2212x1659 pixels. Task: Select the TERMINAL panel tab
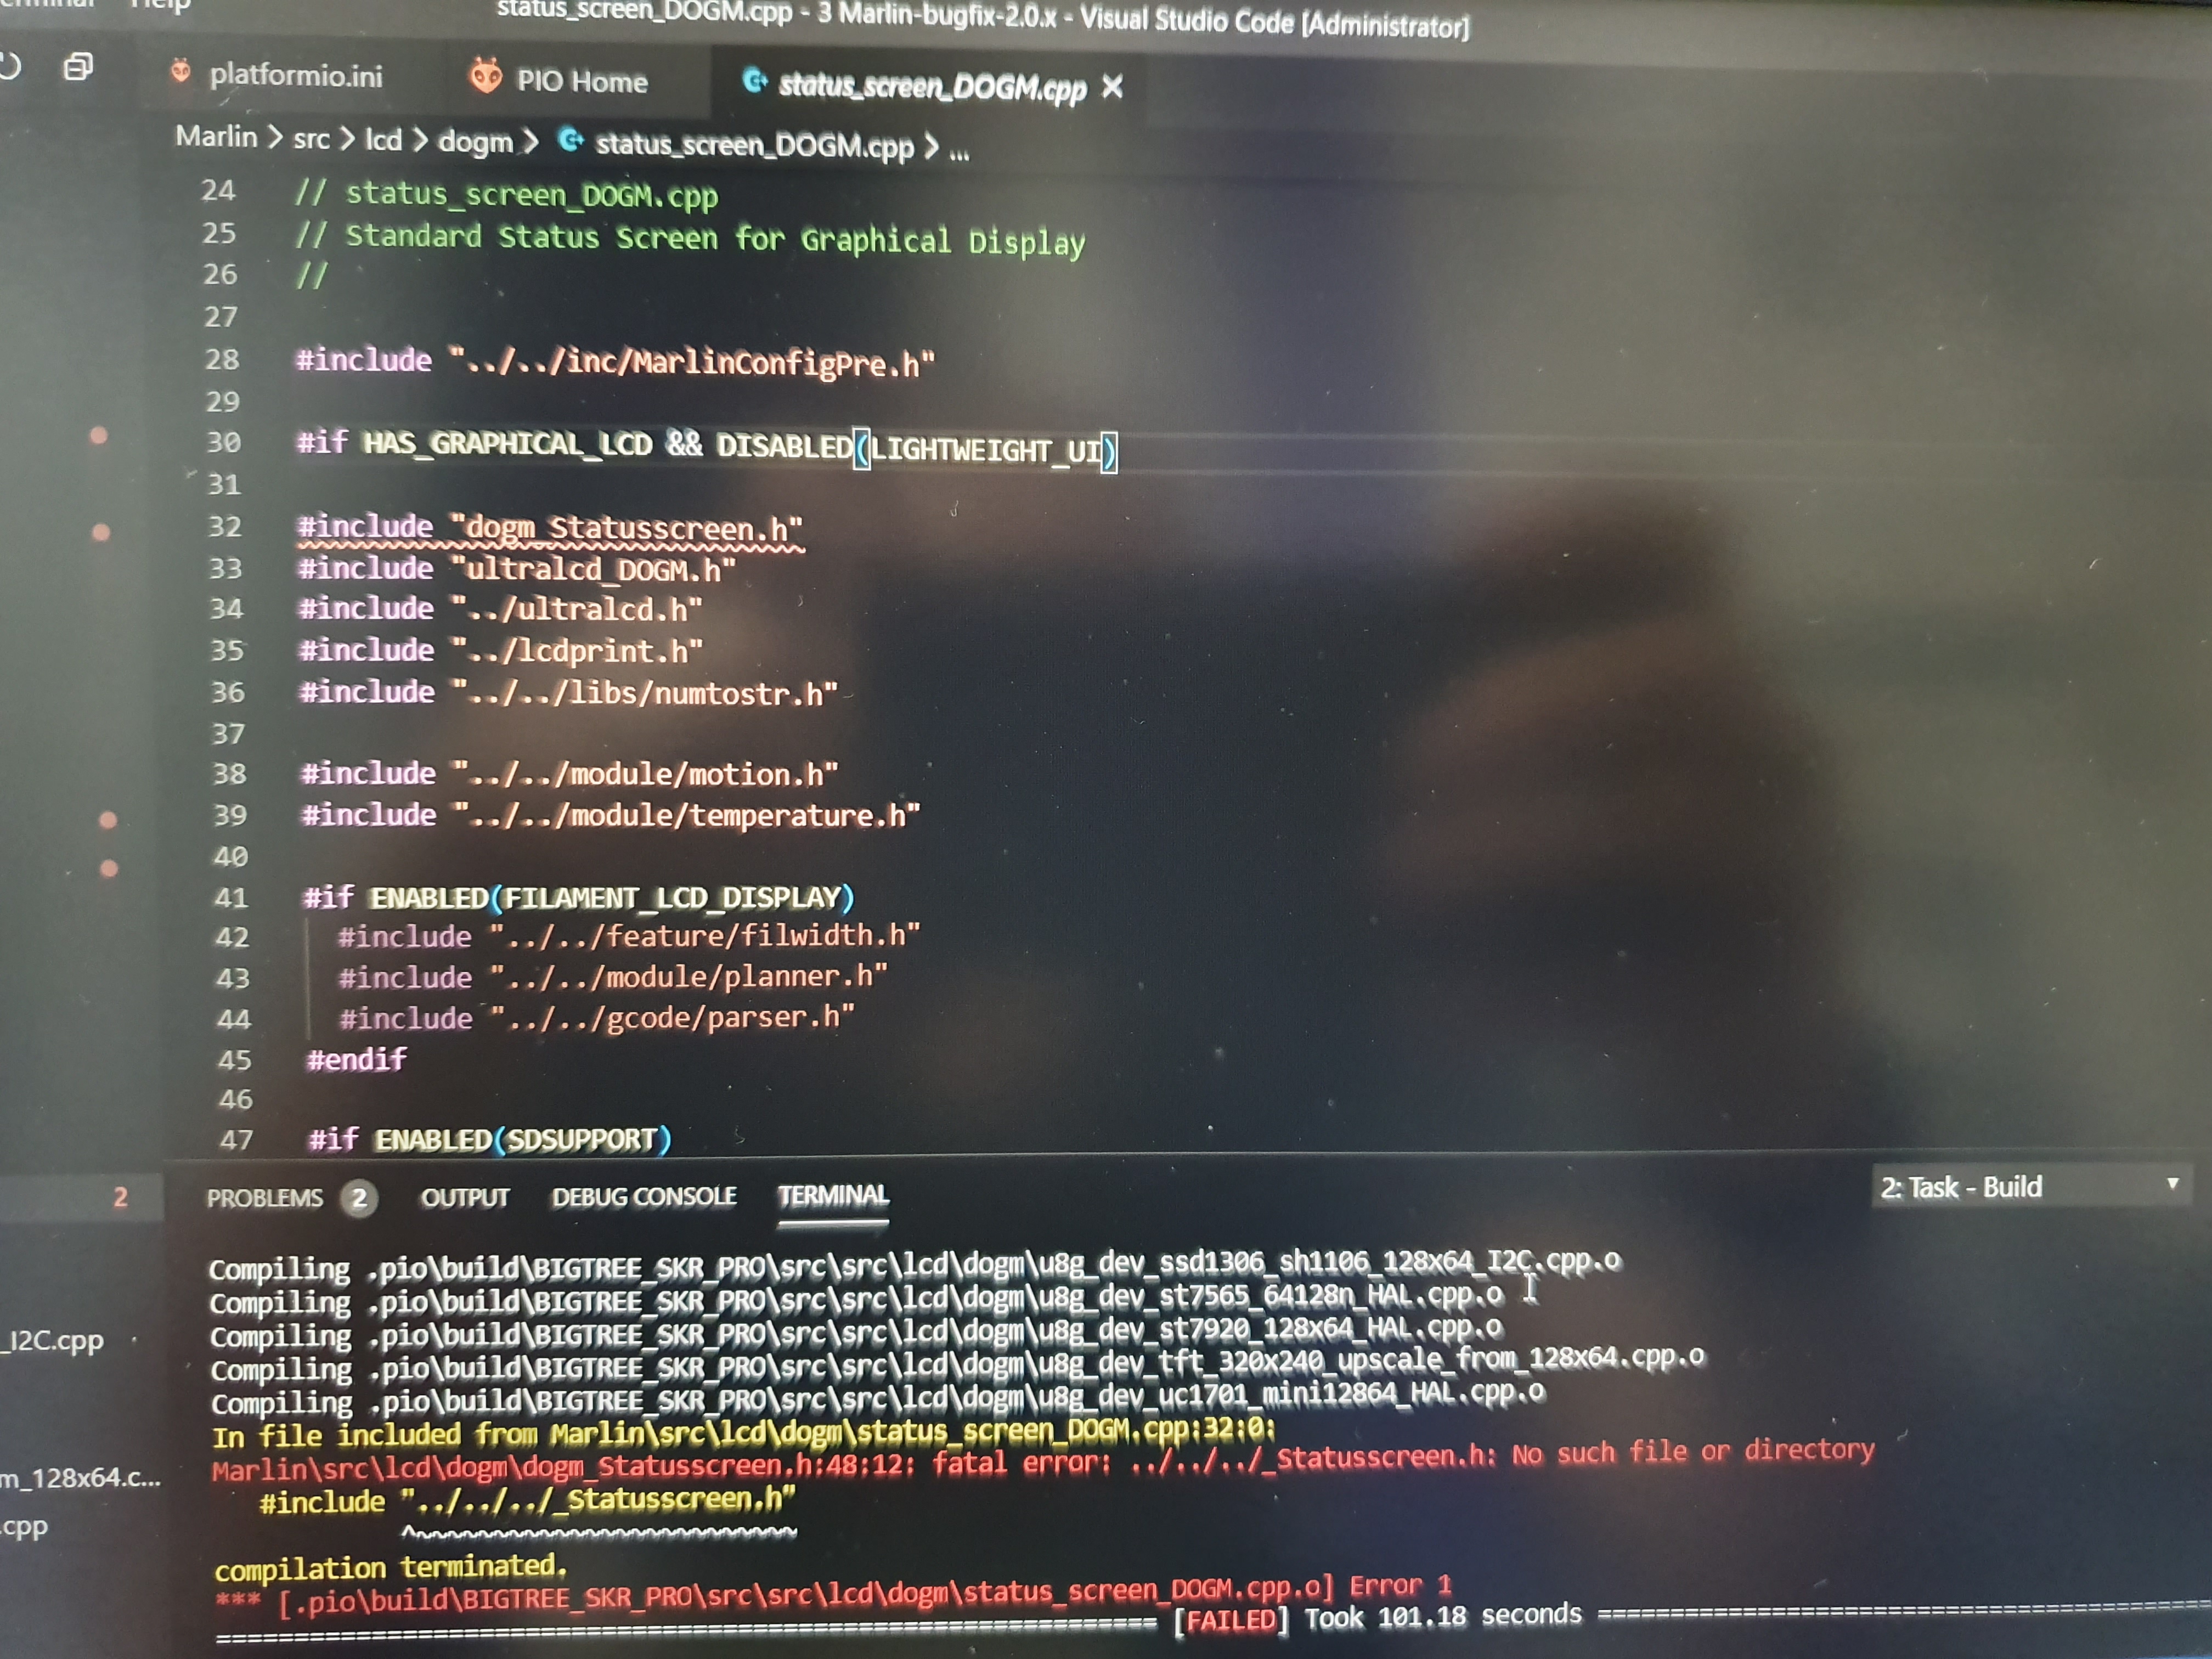coord(833,1195)
